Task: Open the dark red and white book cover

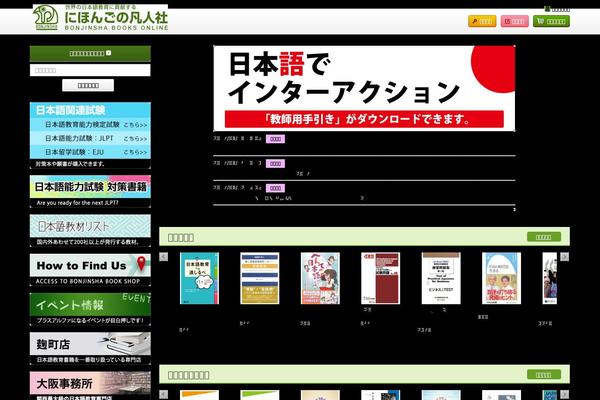Action: (x=380, y=278)
